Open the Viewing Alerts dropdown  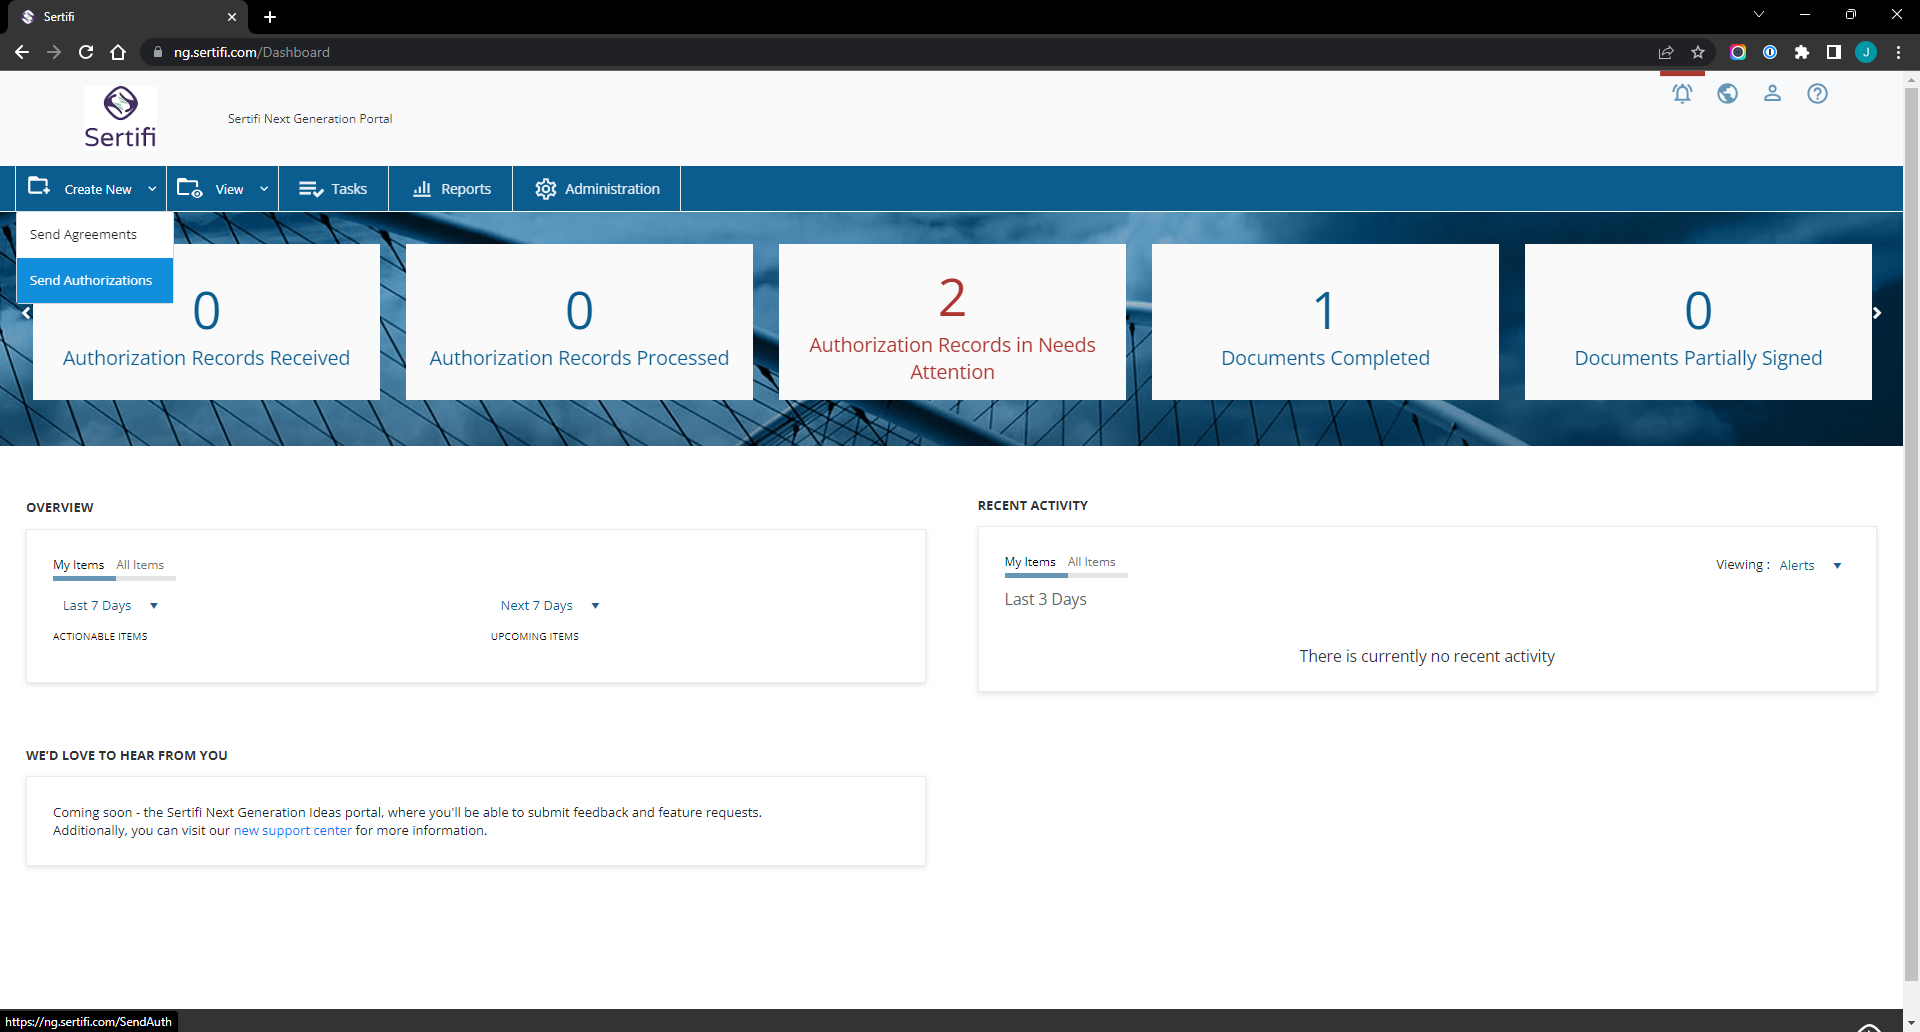[x=1810, y=566]
